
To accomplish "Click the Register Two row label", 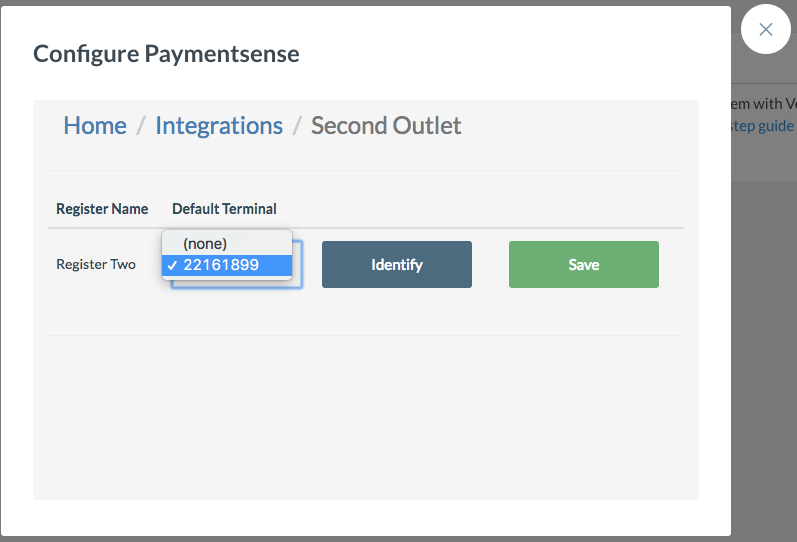I will point(96,264).
